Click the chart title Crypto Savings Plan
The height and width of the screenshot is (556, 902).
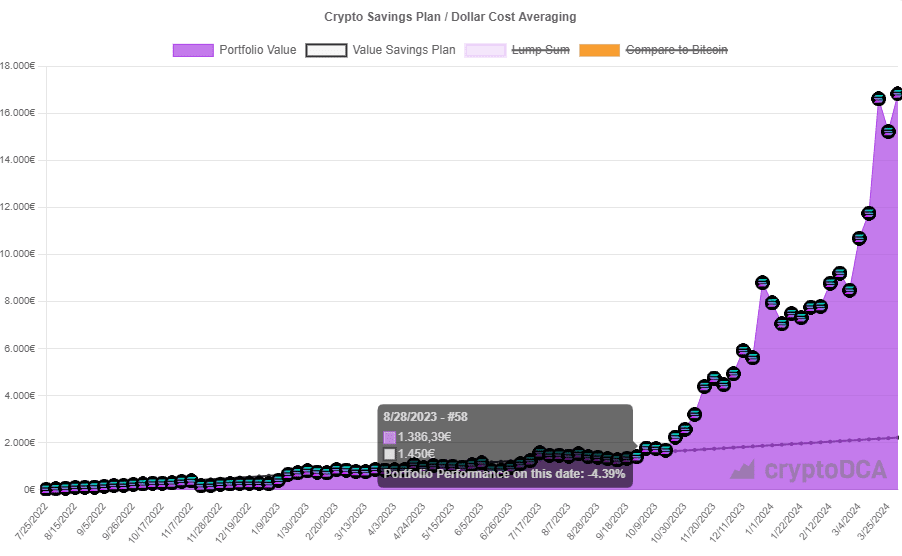point(450,17)
